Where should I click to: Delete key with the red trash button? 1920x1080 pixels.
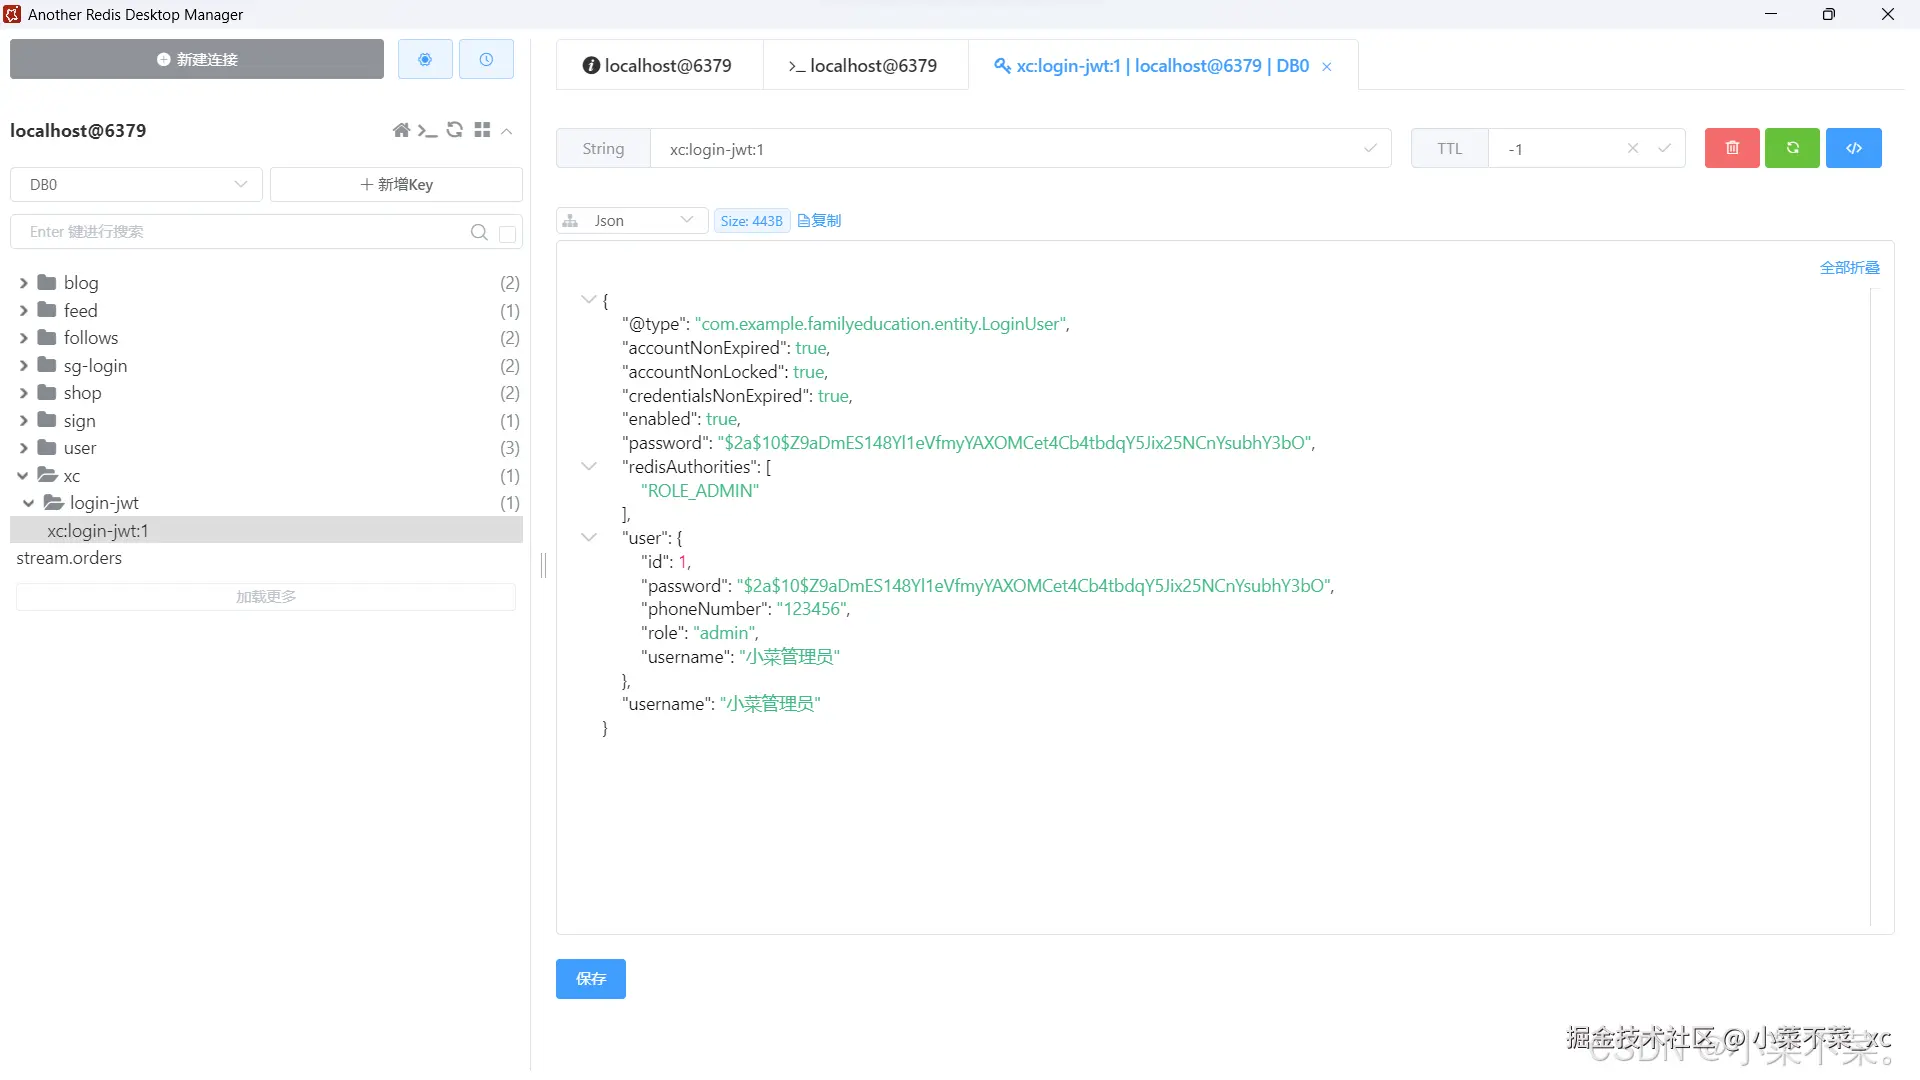click(1732, 148)
